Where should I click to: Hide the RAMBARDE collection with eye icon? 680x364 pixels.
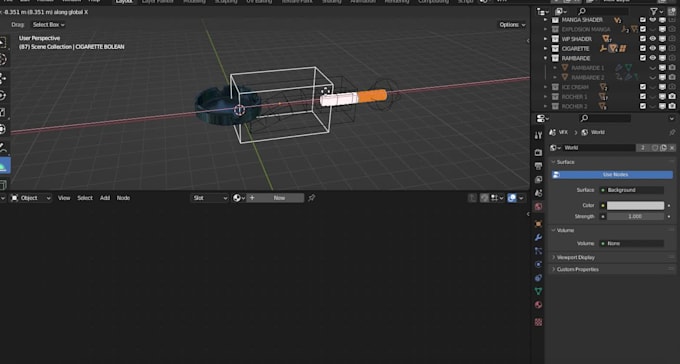click(653, 58)
